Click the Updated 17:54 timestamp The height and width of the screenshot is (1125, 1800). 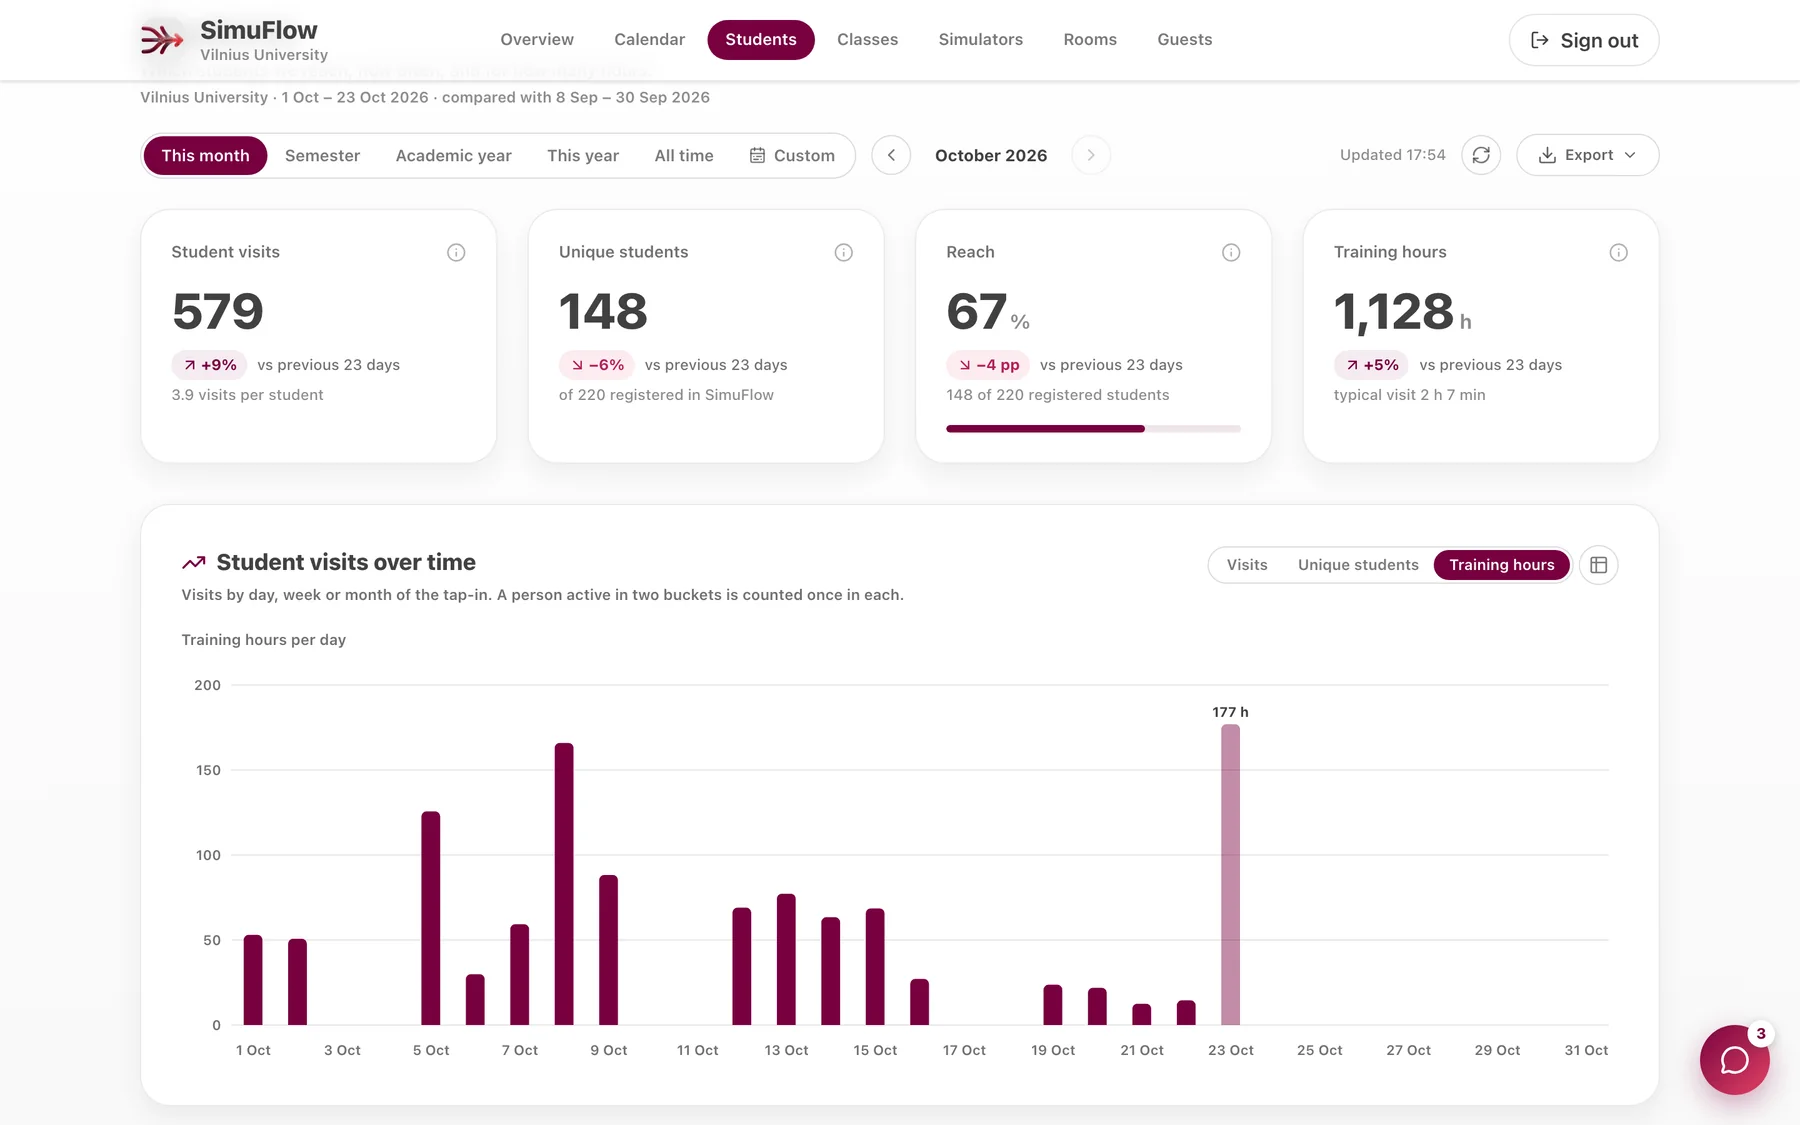point(1392,155)
